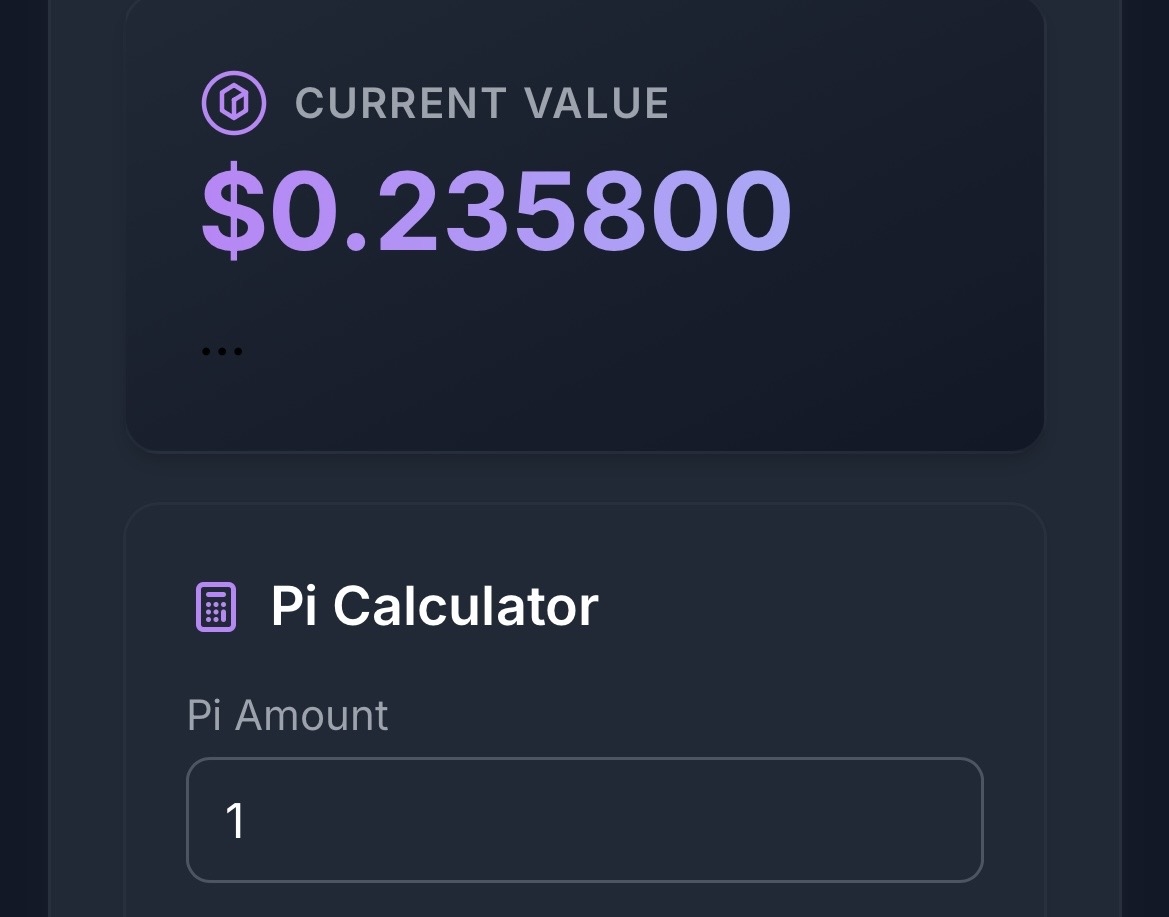Click the empty right end of Pi Amount field
The height and width of the screenshot is (917, 1169).
pos(900,821)
